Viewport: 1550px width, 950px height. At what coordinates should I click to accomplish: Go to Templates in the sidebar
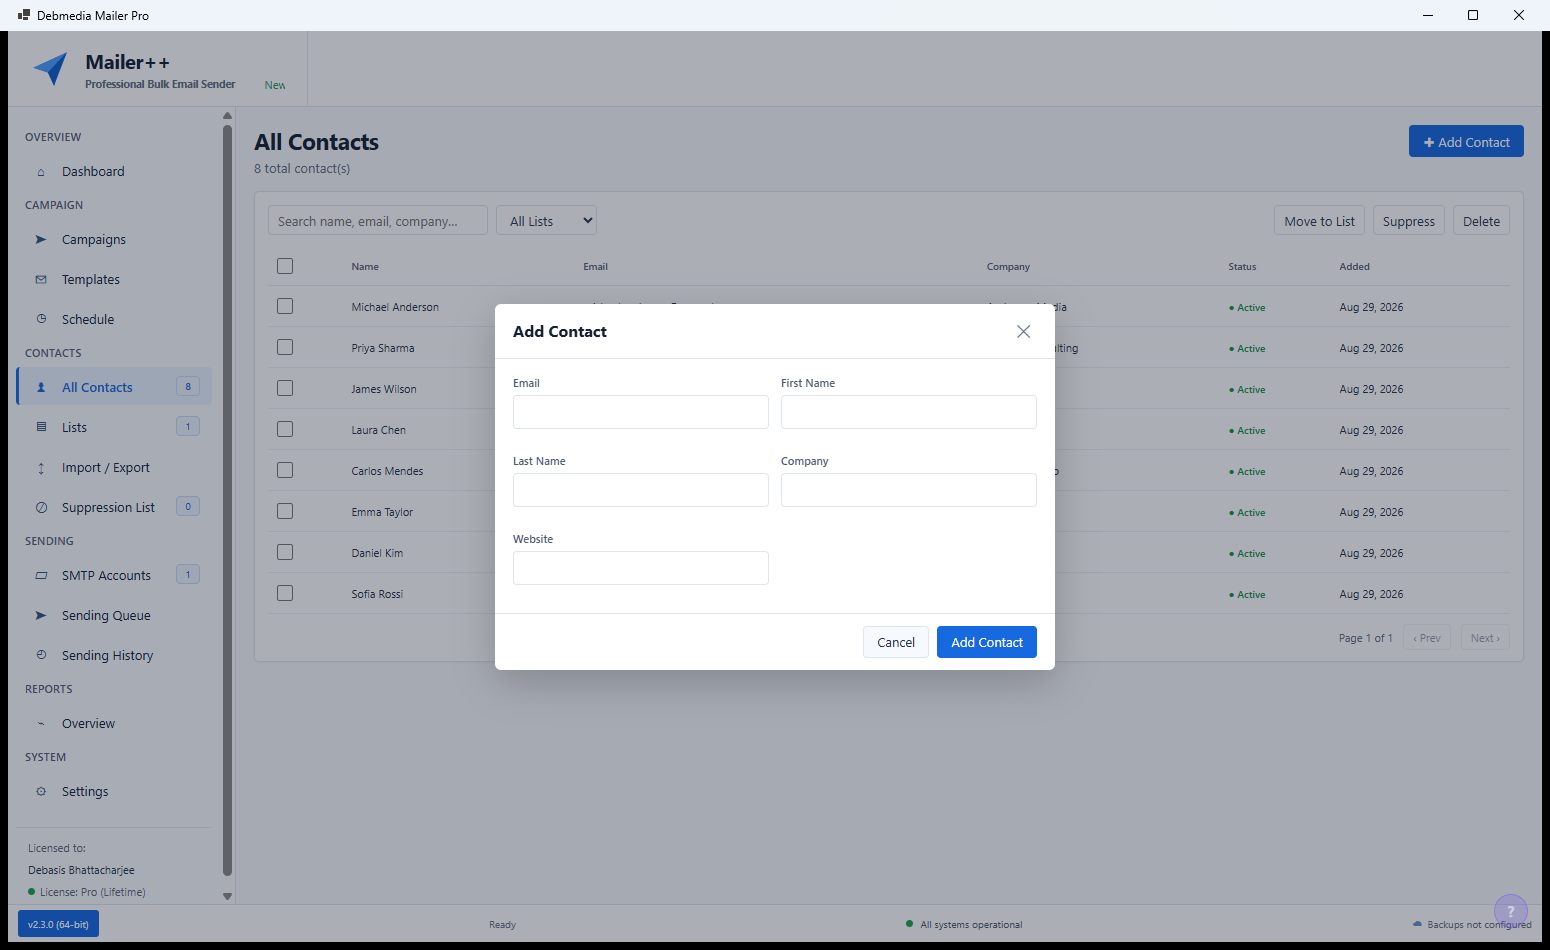(115, 280)
